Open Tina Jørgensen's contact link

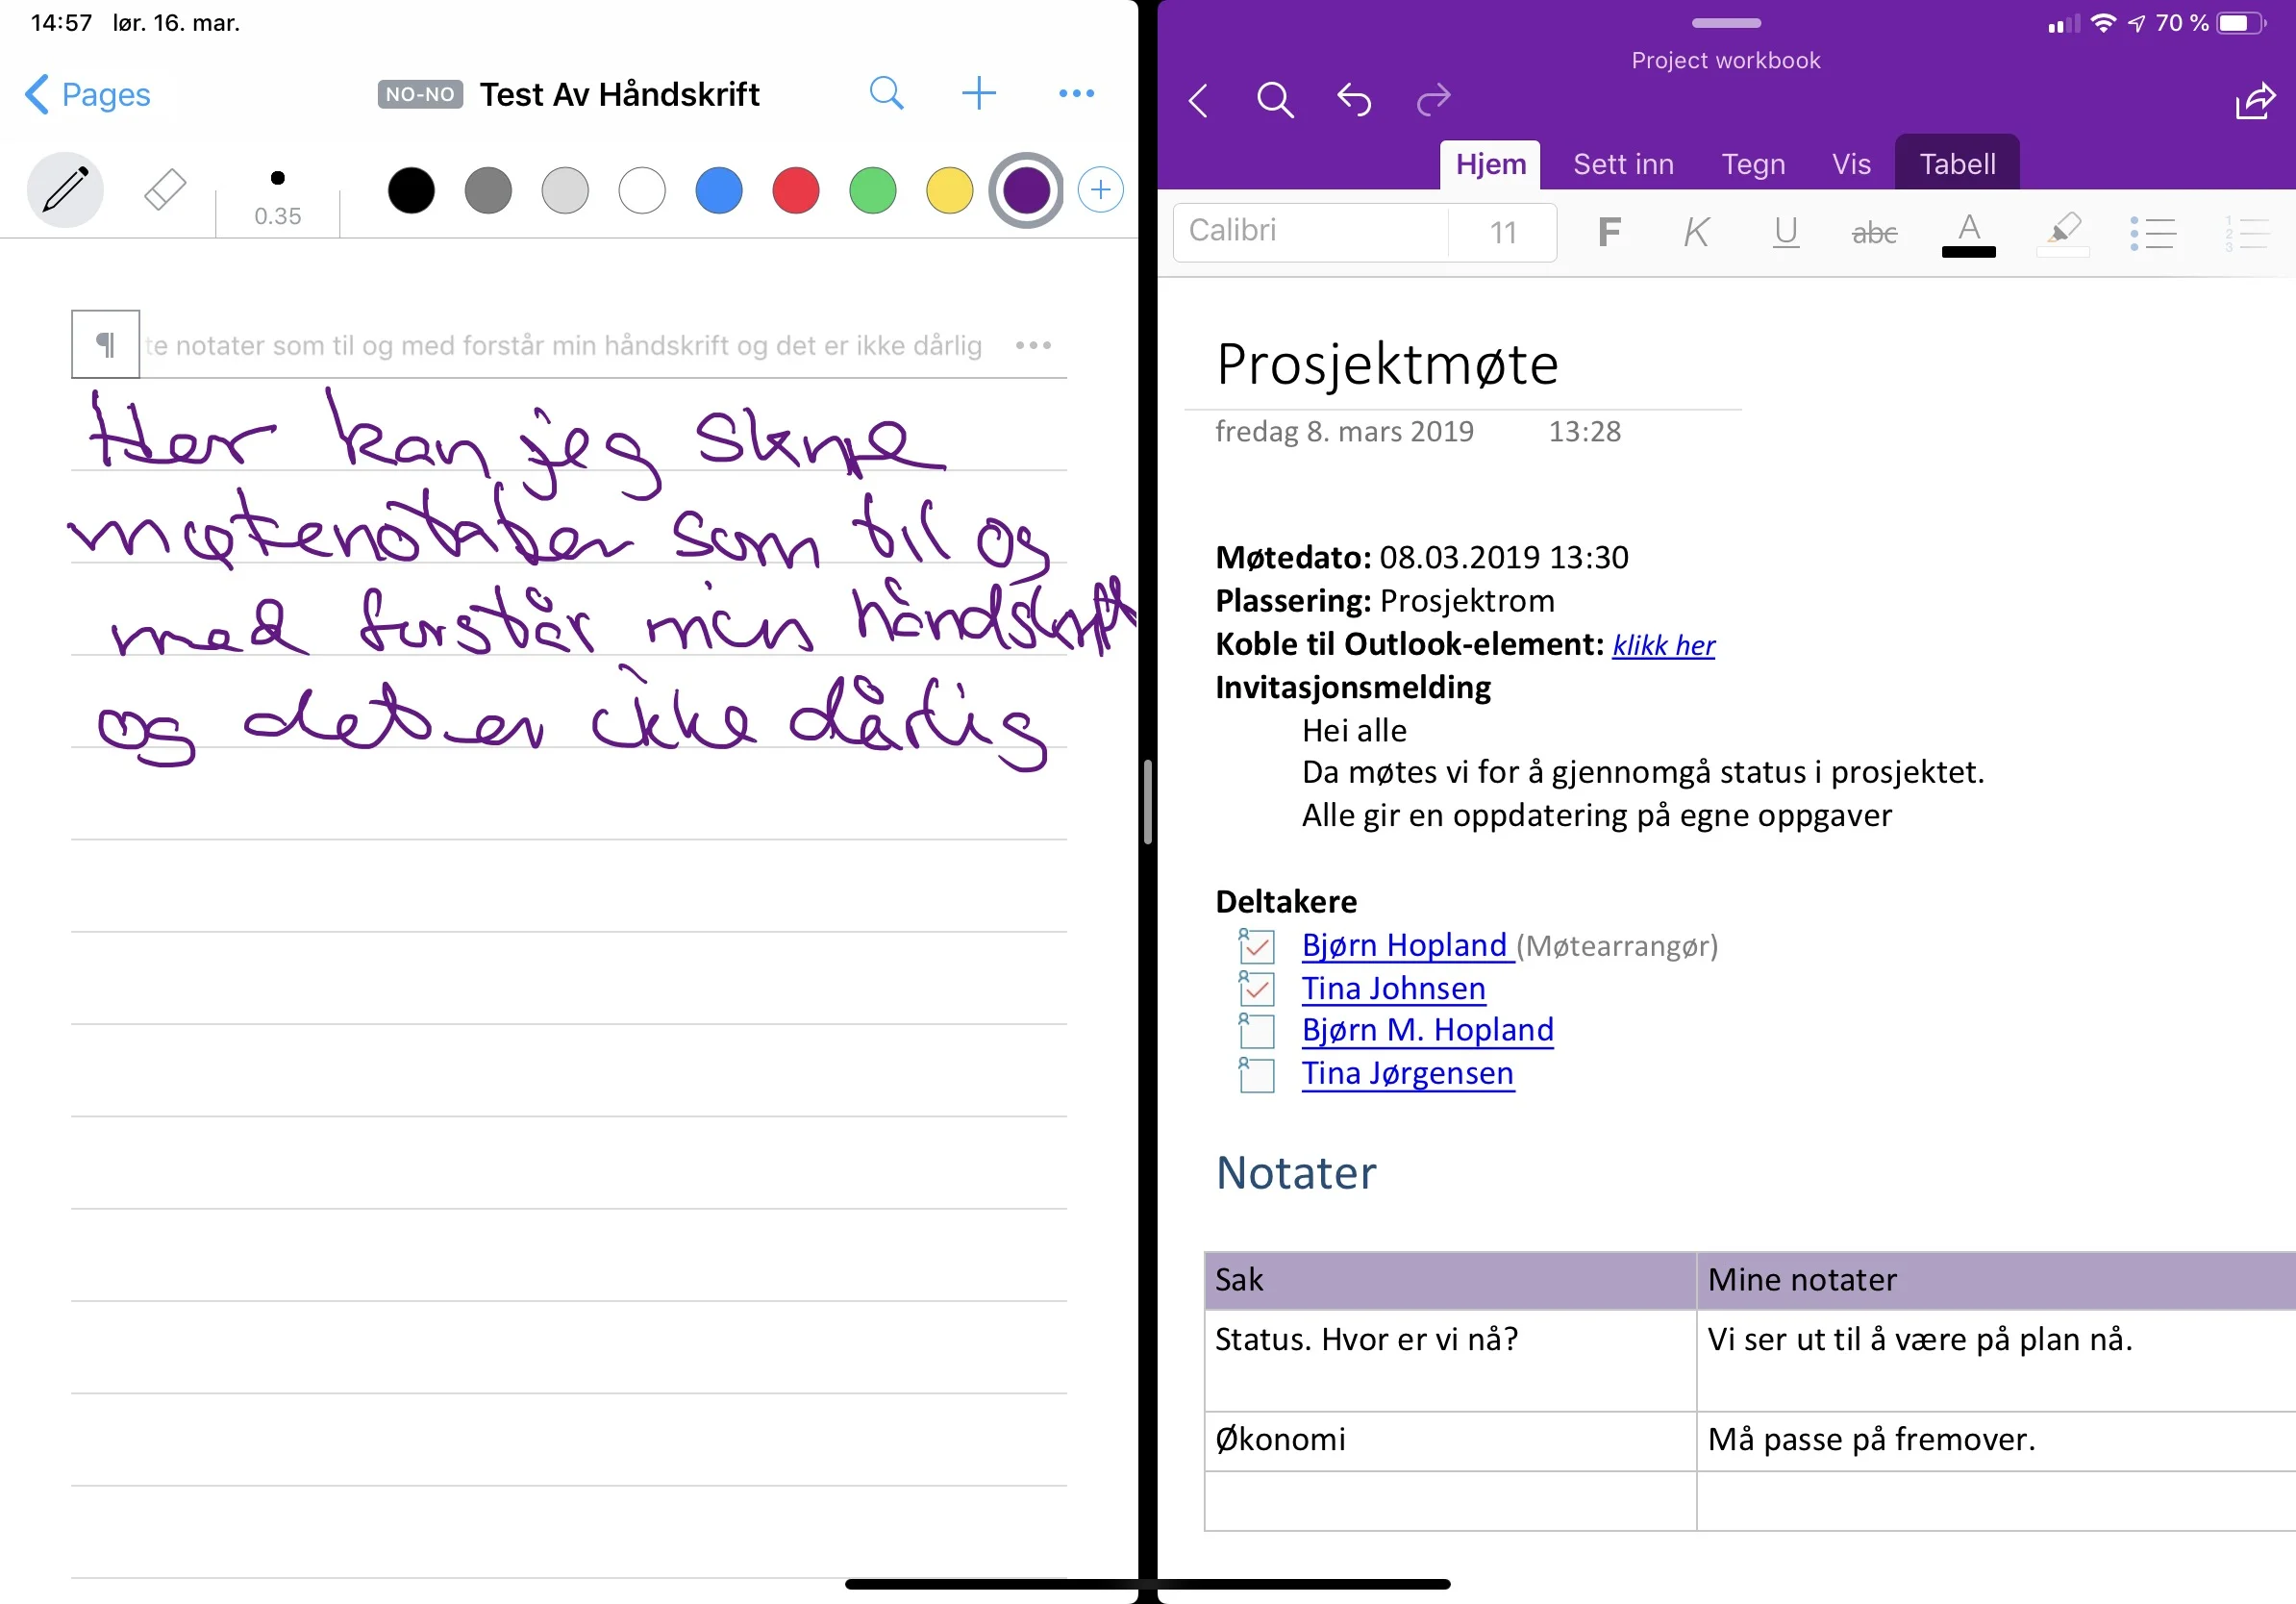click(x=1407, y=1073)
